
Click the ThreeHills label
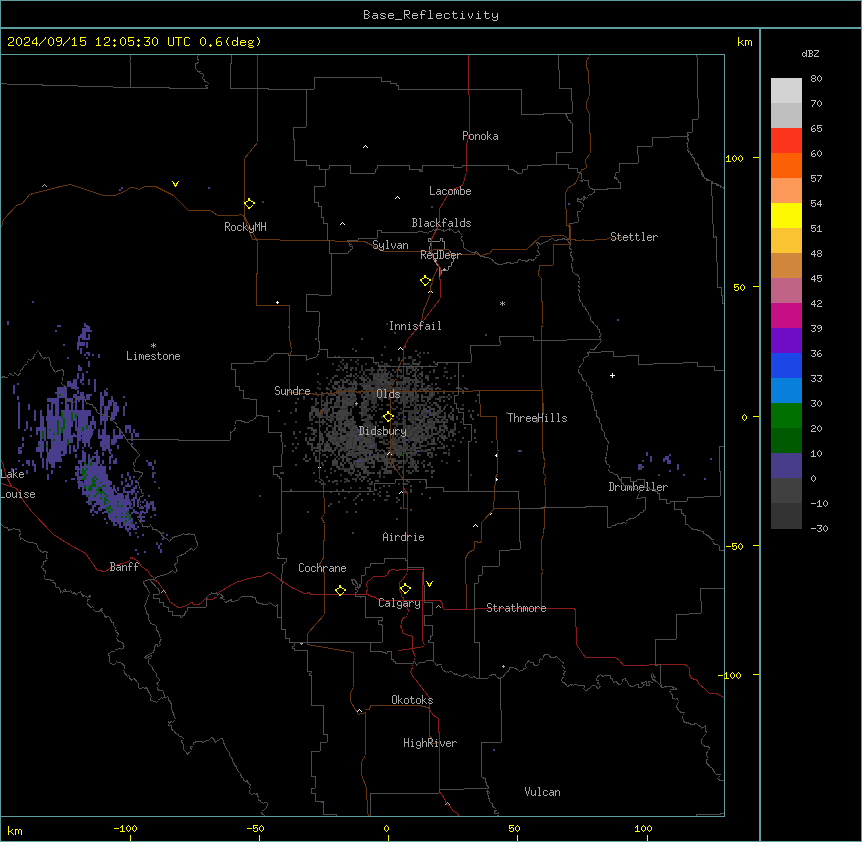point(537,418)
